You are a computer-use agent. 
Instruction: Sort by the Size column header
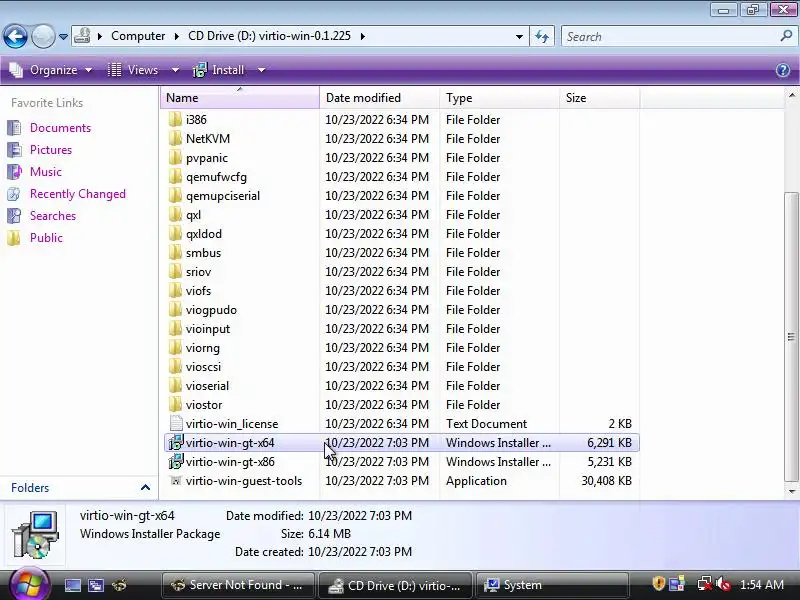click(599, 97)
